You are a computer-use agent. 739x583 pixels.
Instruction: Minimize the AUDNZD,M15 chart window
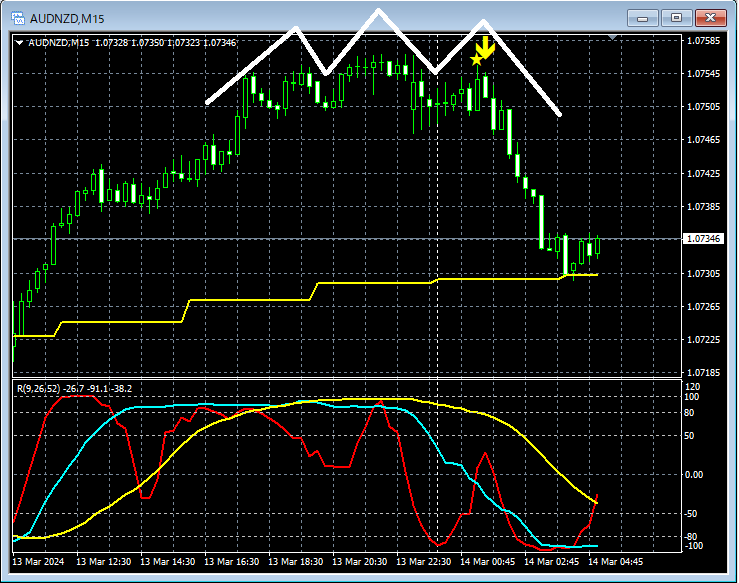[642, 18]
